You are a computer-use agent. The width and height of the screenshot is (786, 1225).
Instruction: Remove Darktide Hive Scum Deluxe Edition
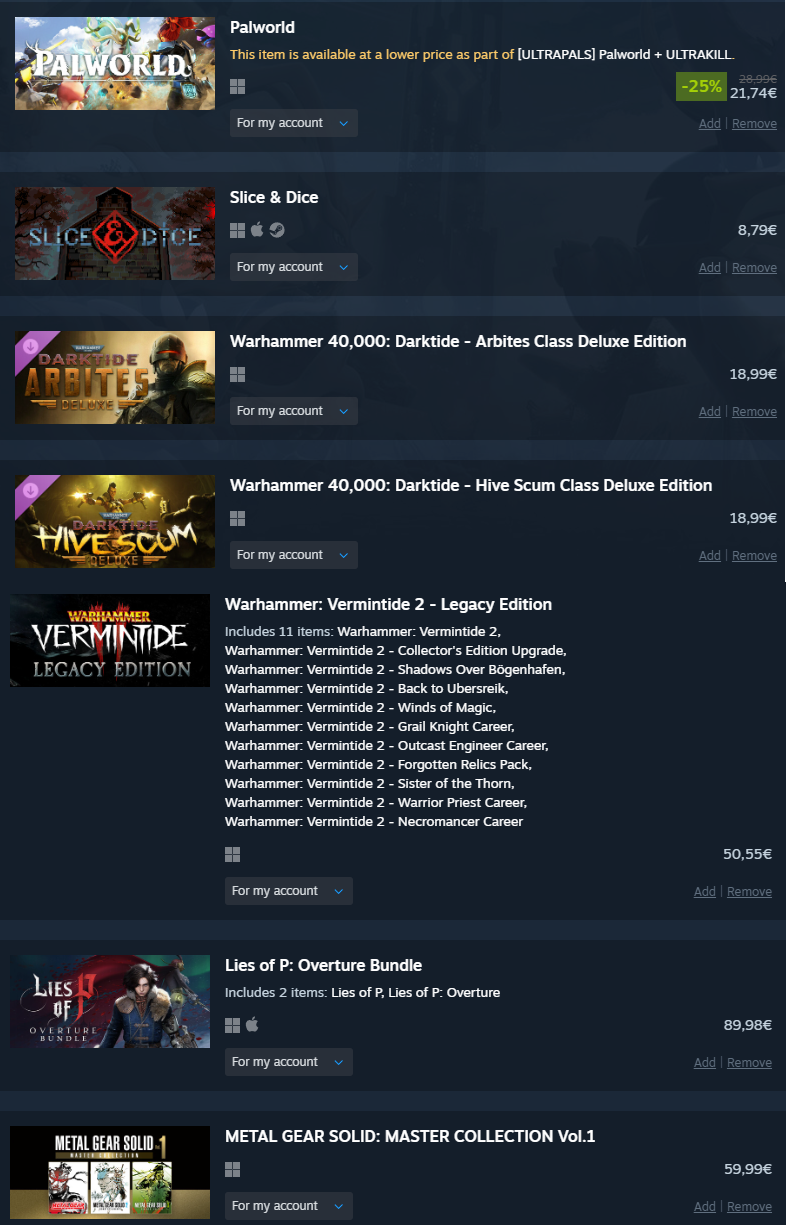[x=754, y=556]
